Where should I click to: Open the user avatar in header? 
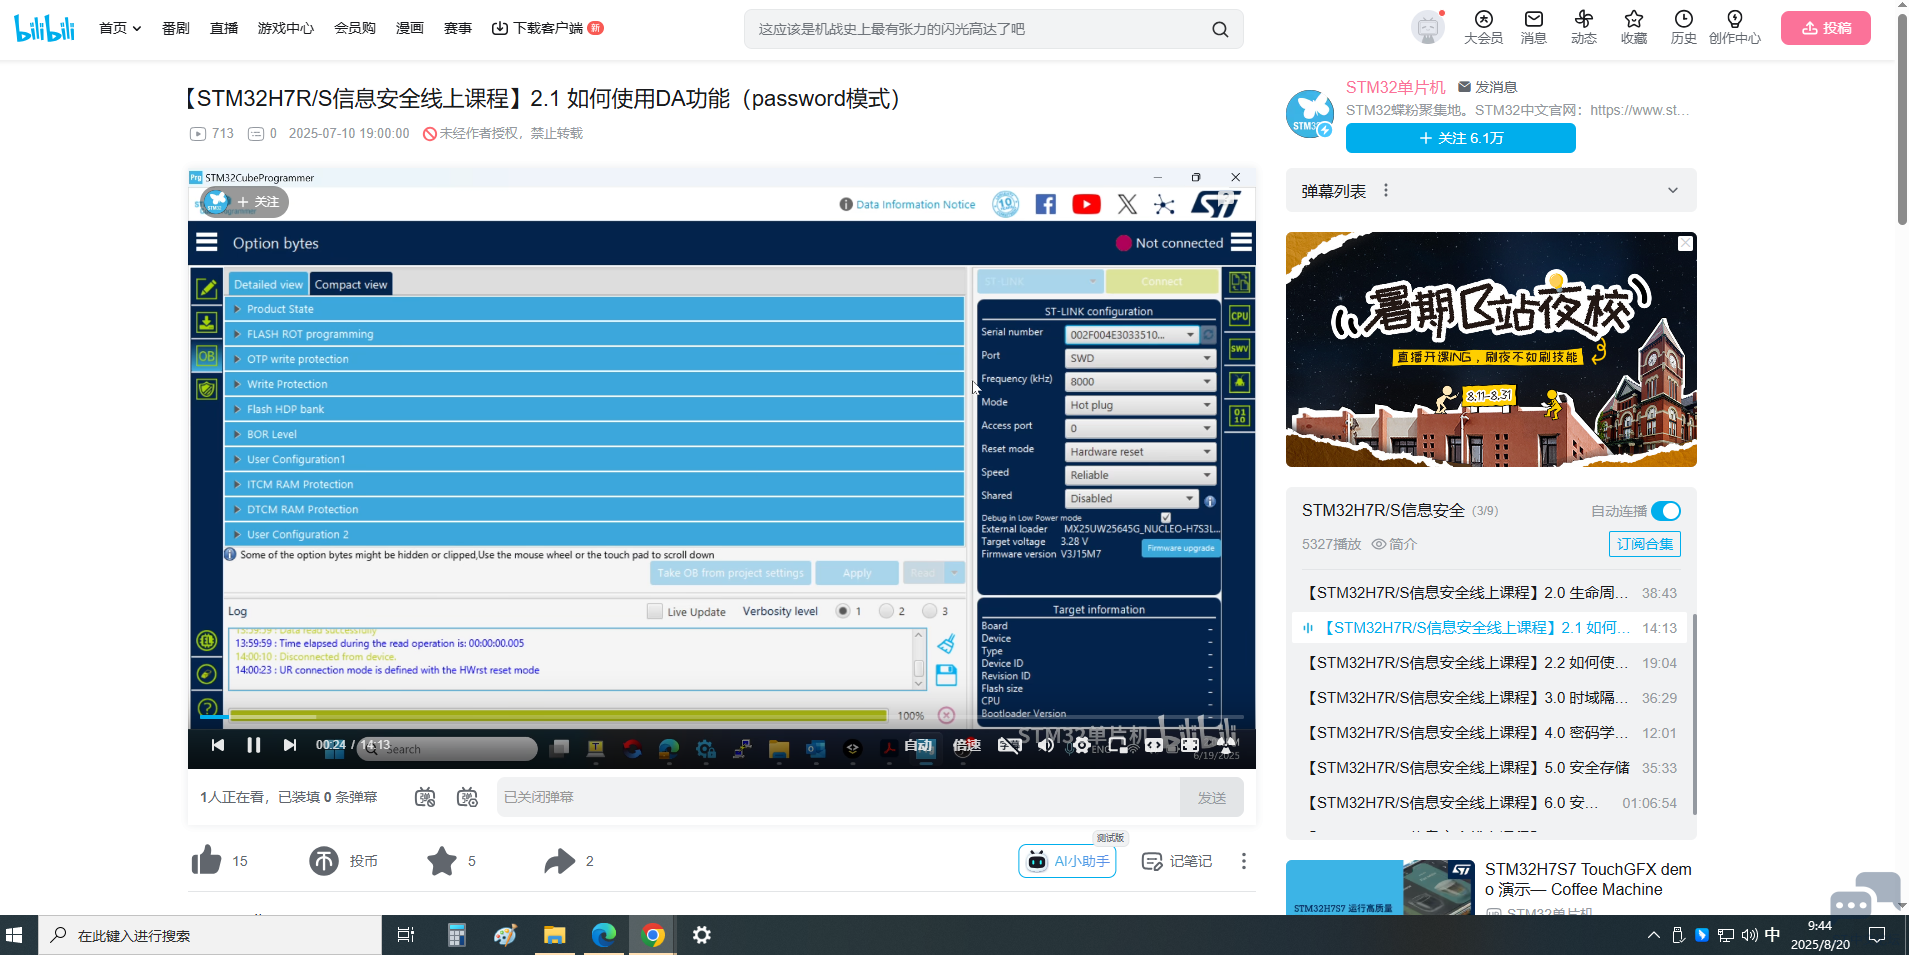click(x=1428, y=28)
